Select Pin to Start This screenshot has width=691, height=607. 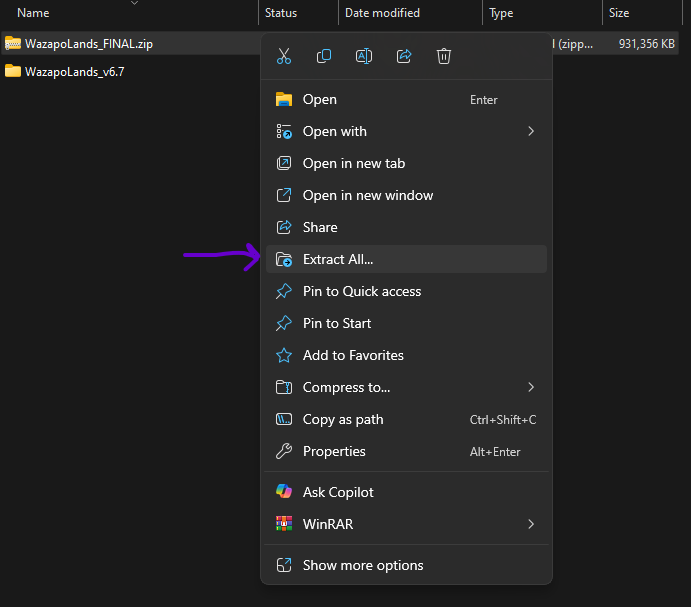tap(406, 323)
